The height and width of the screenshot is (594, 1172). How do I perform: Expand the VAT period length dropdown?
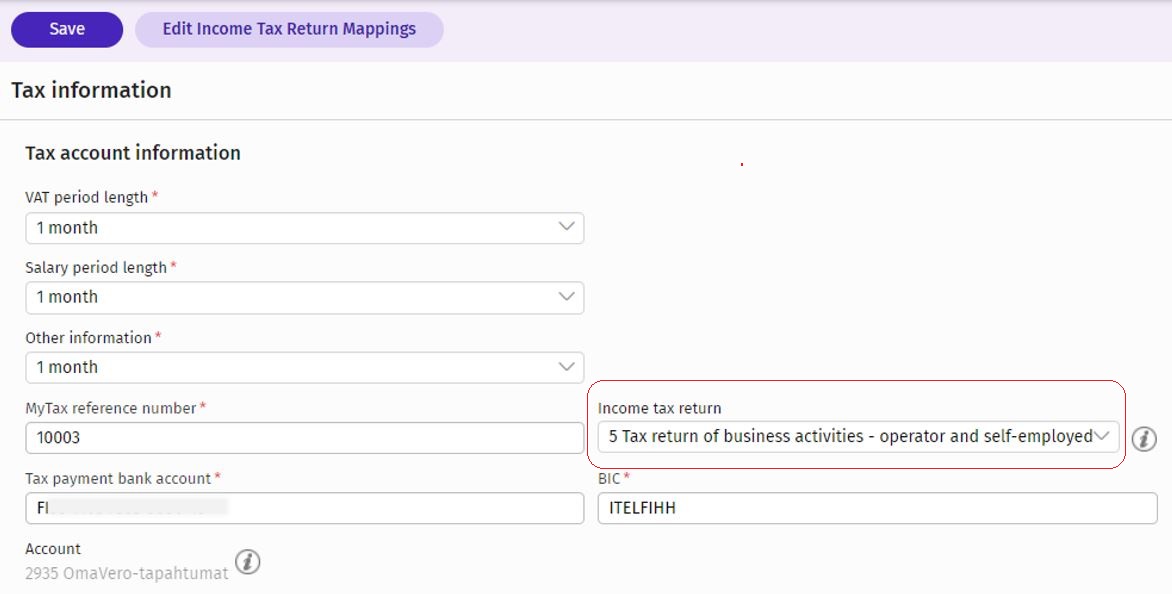click(304, 228)
